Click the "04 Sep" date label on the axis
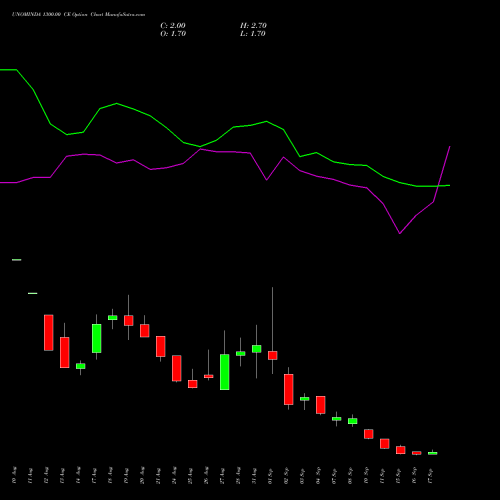Viewport: 500px width, 500px height. click(318, 476)
